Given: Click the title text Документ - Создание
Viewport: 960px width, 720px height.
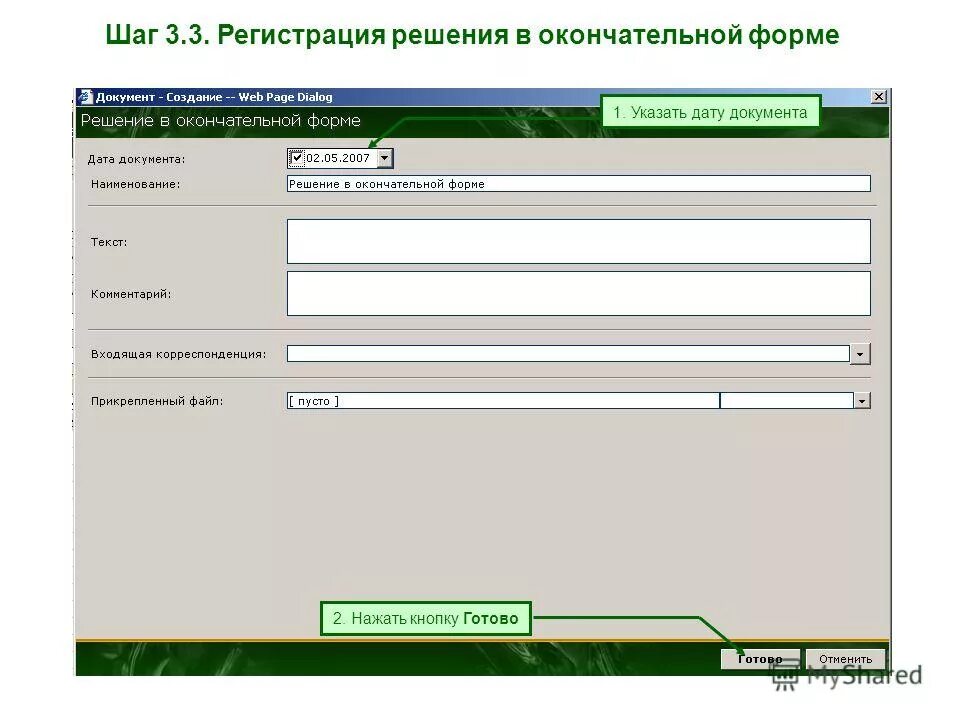Looking at the screenshot, I should [x=159, y=97].
